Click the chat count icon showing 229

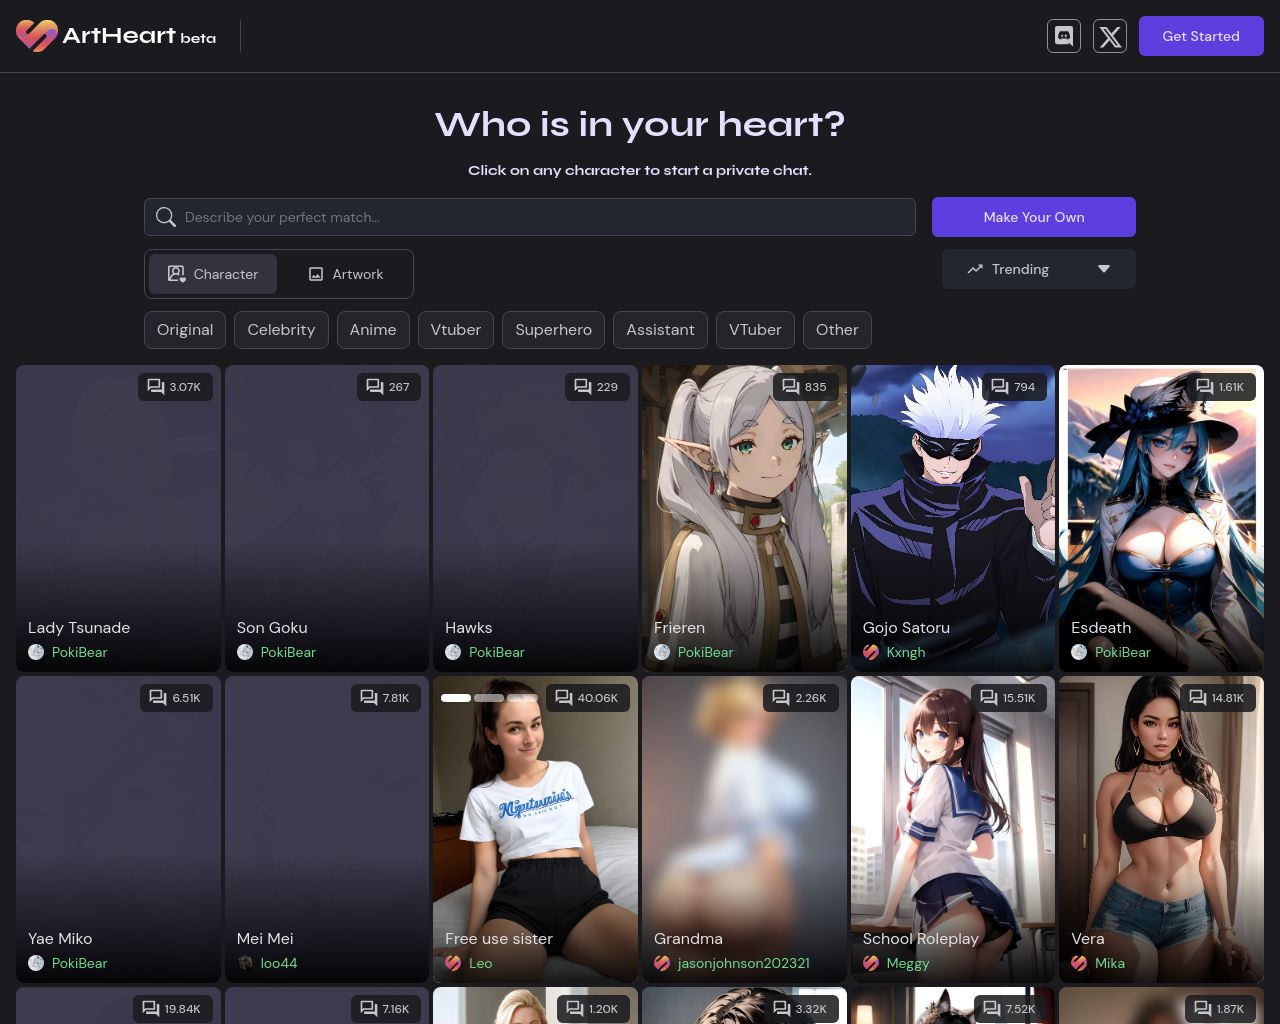click(583, 386)
